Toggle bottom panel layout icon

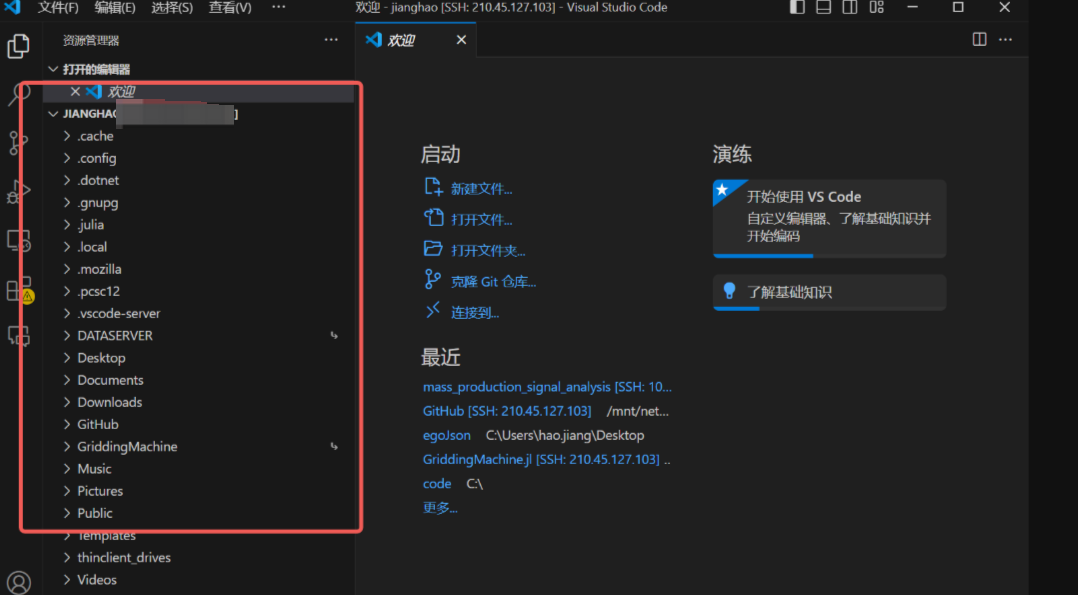[824, 8]
